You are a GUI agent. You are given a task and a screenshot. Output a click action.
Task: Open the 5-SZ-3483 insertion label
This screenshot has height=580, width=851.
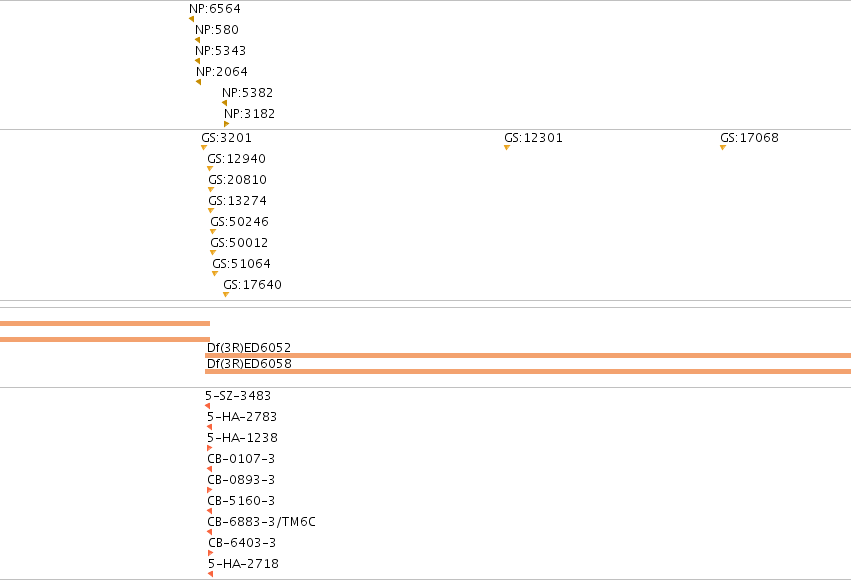coord(238,396)
